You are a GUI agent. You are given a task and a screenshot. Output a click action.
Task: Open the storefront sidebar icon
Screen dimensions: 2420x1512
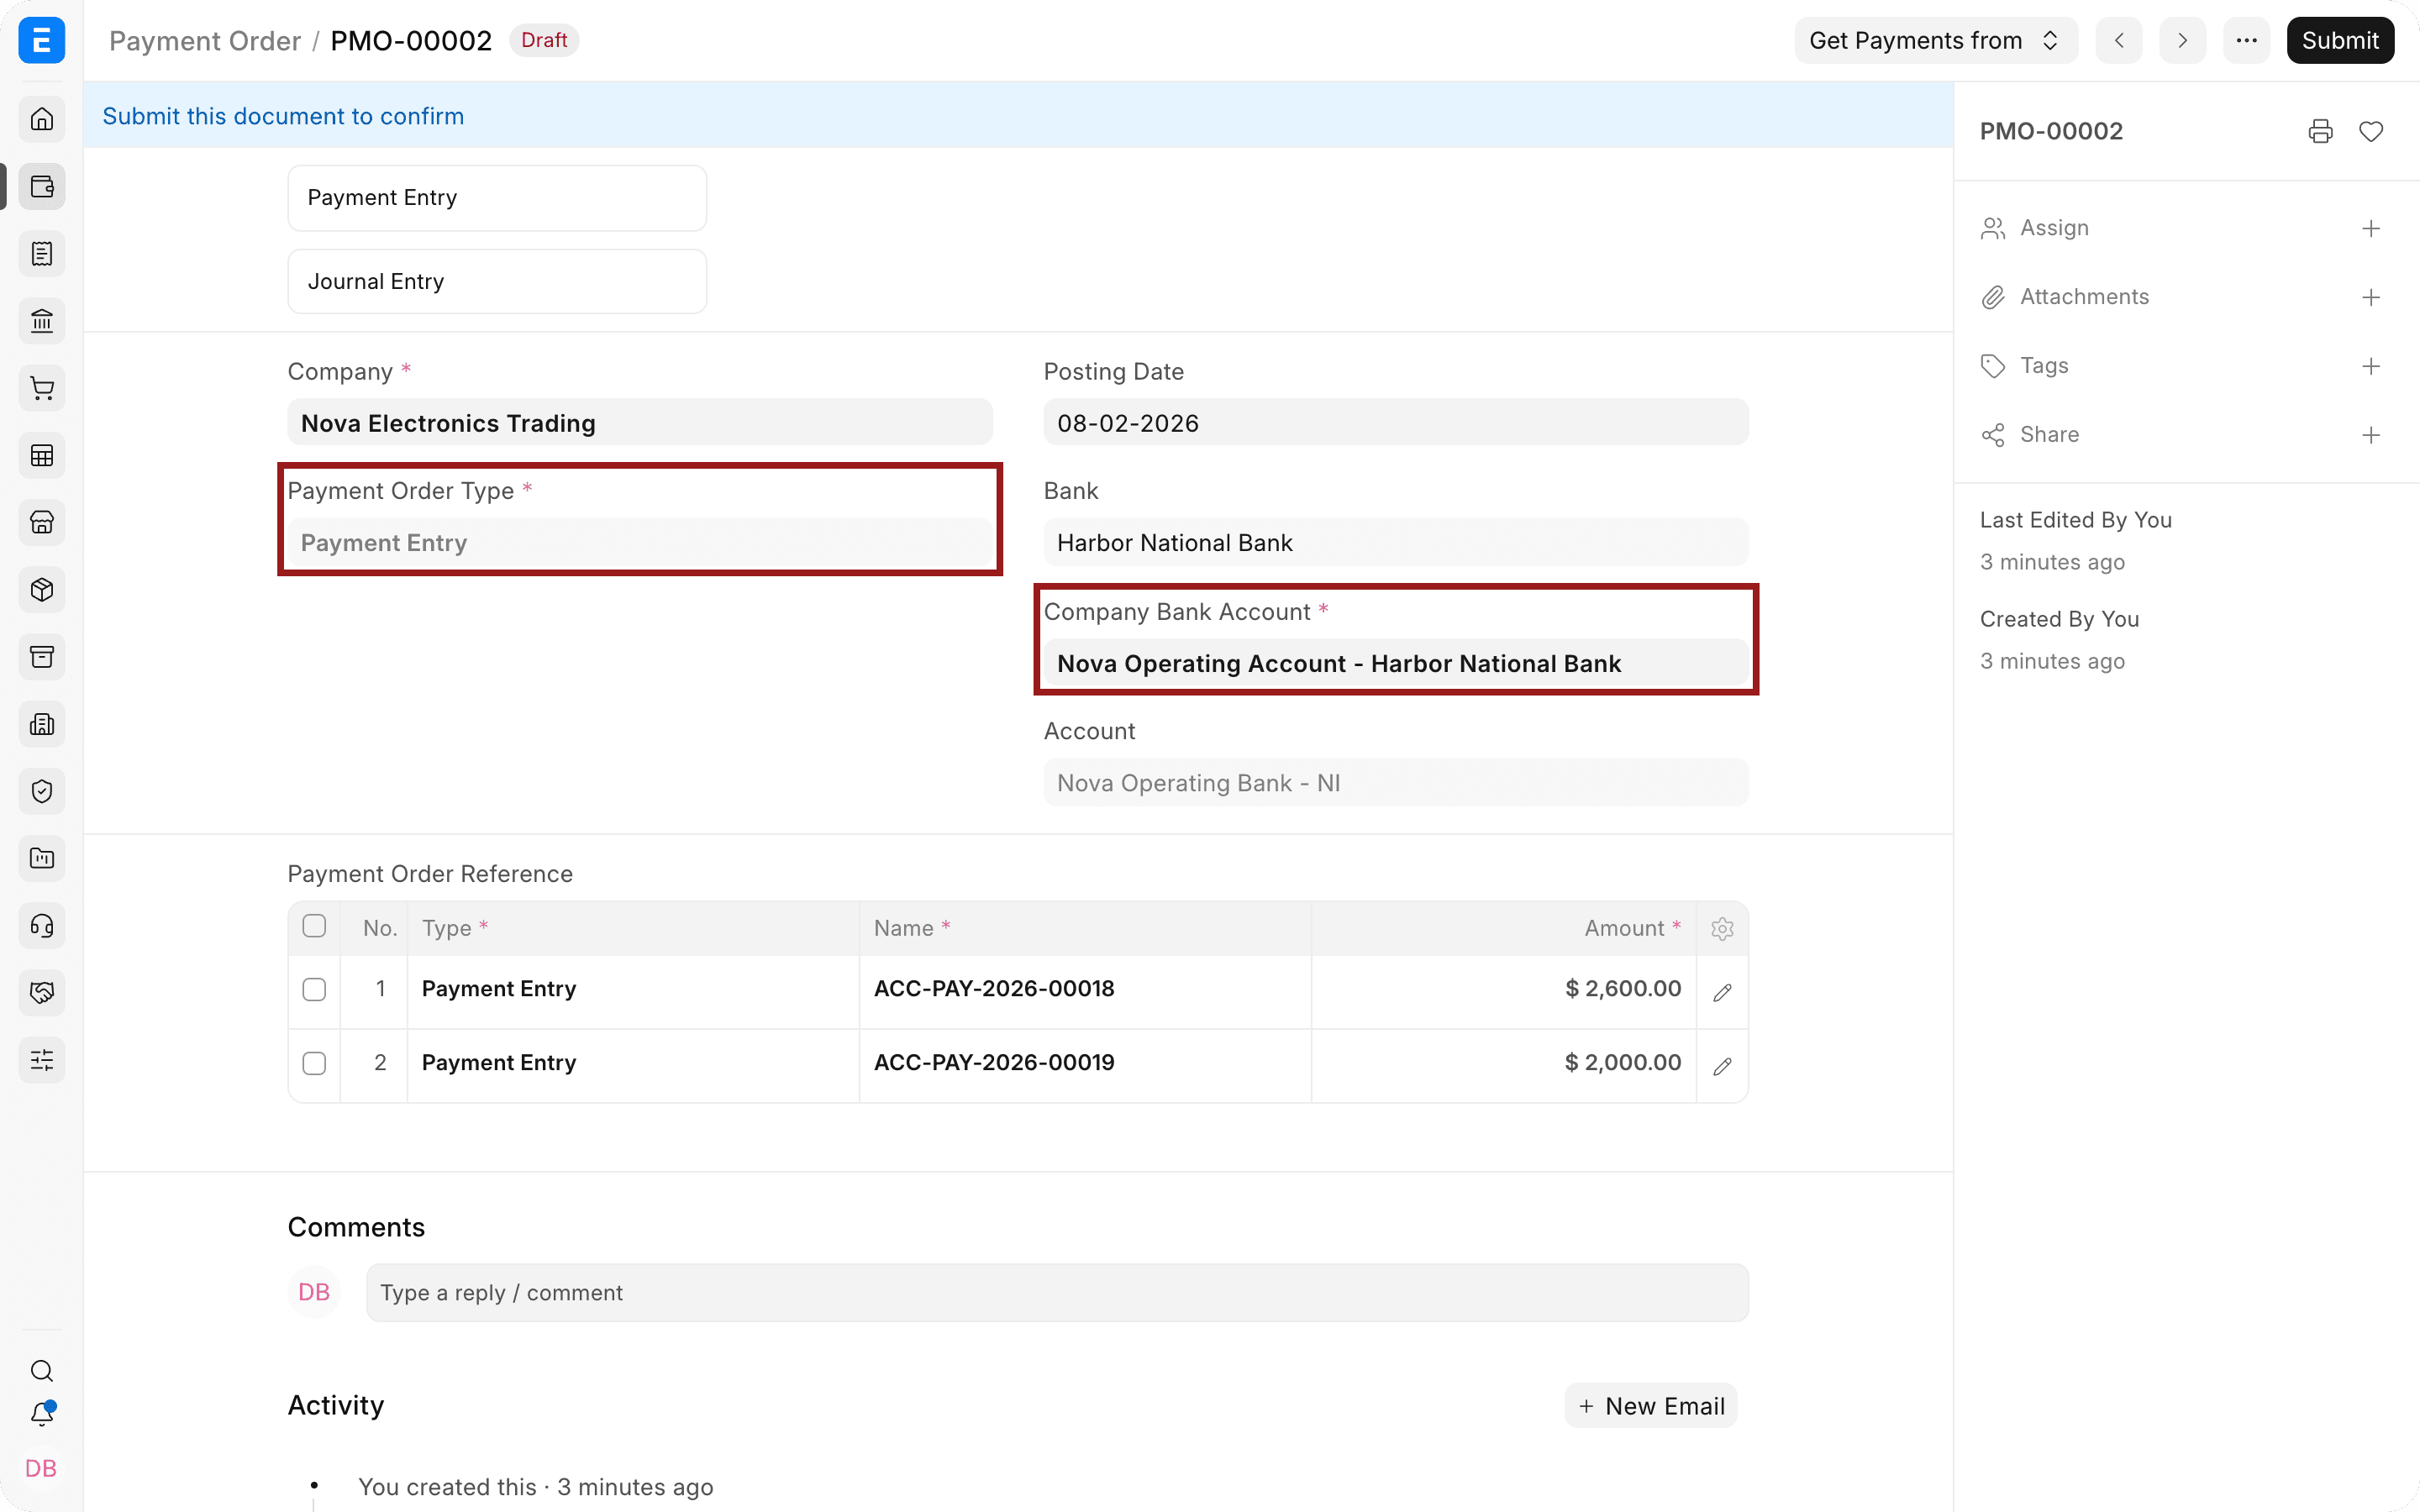(42, 522)
